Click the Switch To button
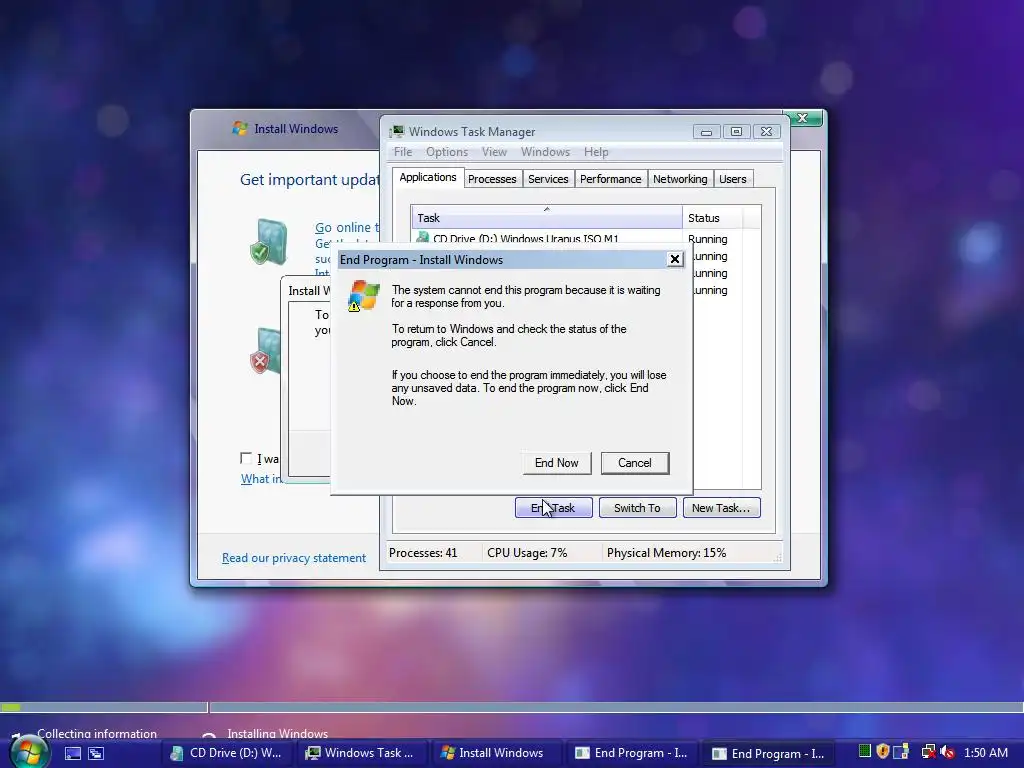 (637, 507)
